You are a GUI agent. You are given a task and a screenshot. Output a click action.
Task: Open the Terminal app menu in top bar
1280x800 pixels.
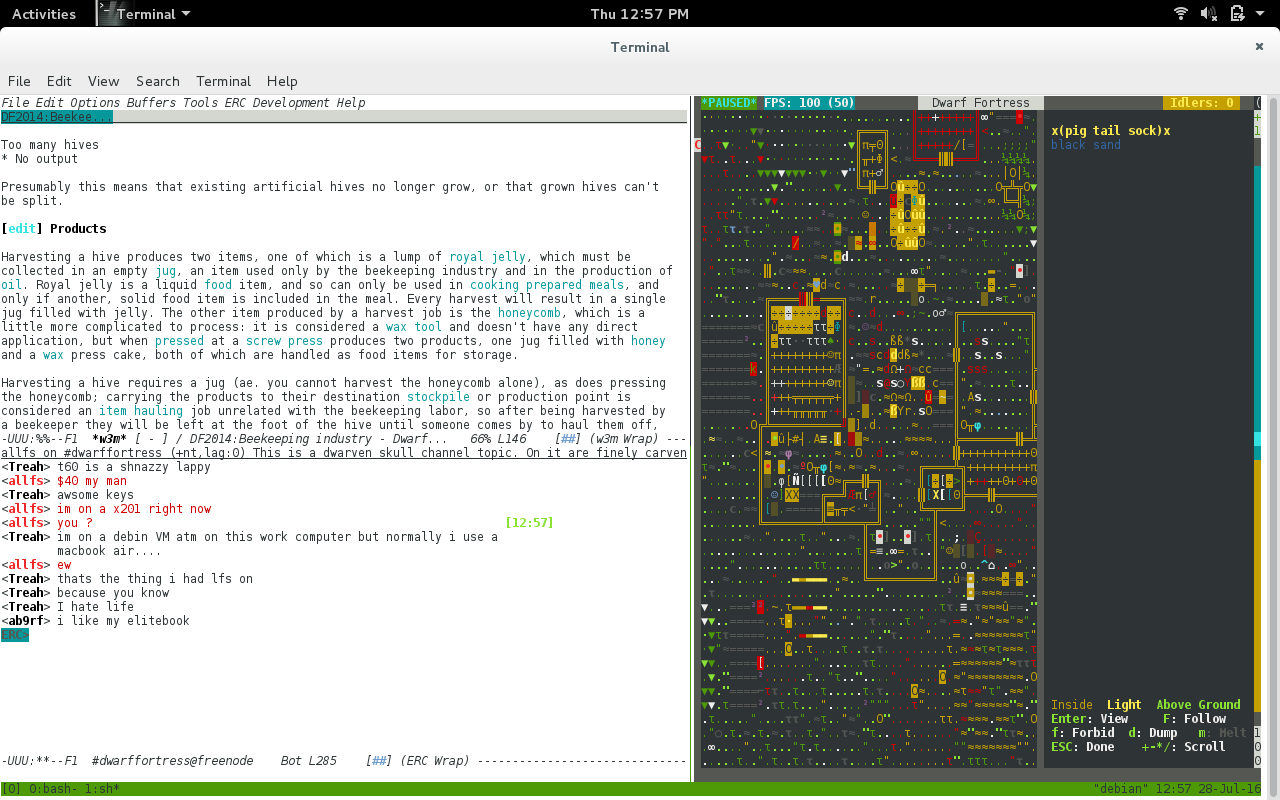tap(146, 14)
